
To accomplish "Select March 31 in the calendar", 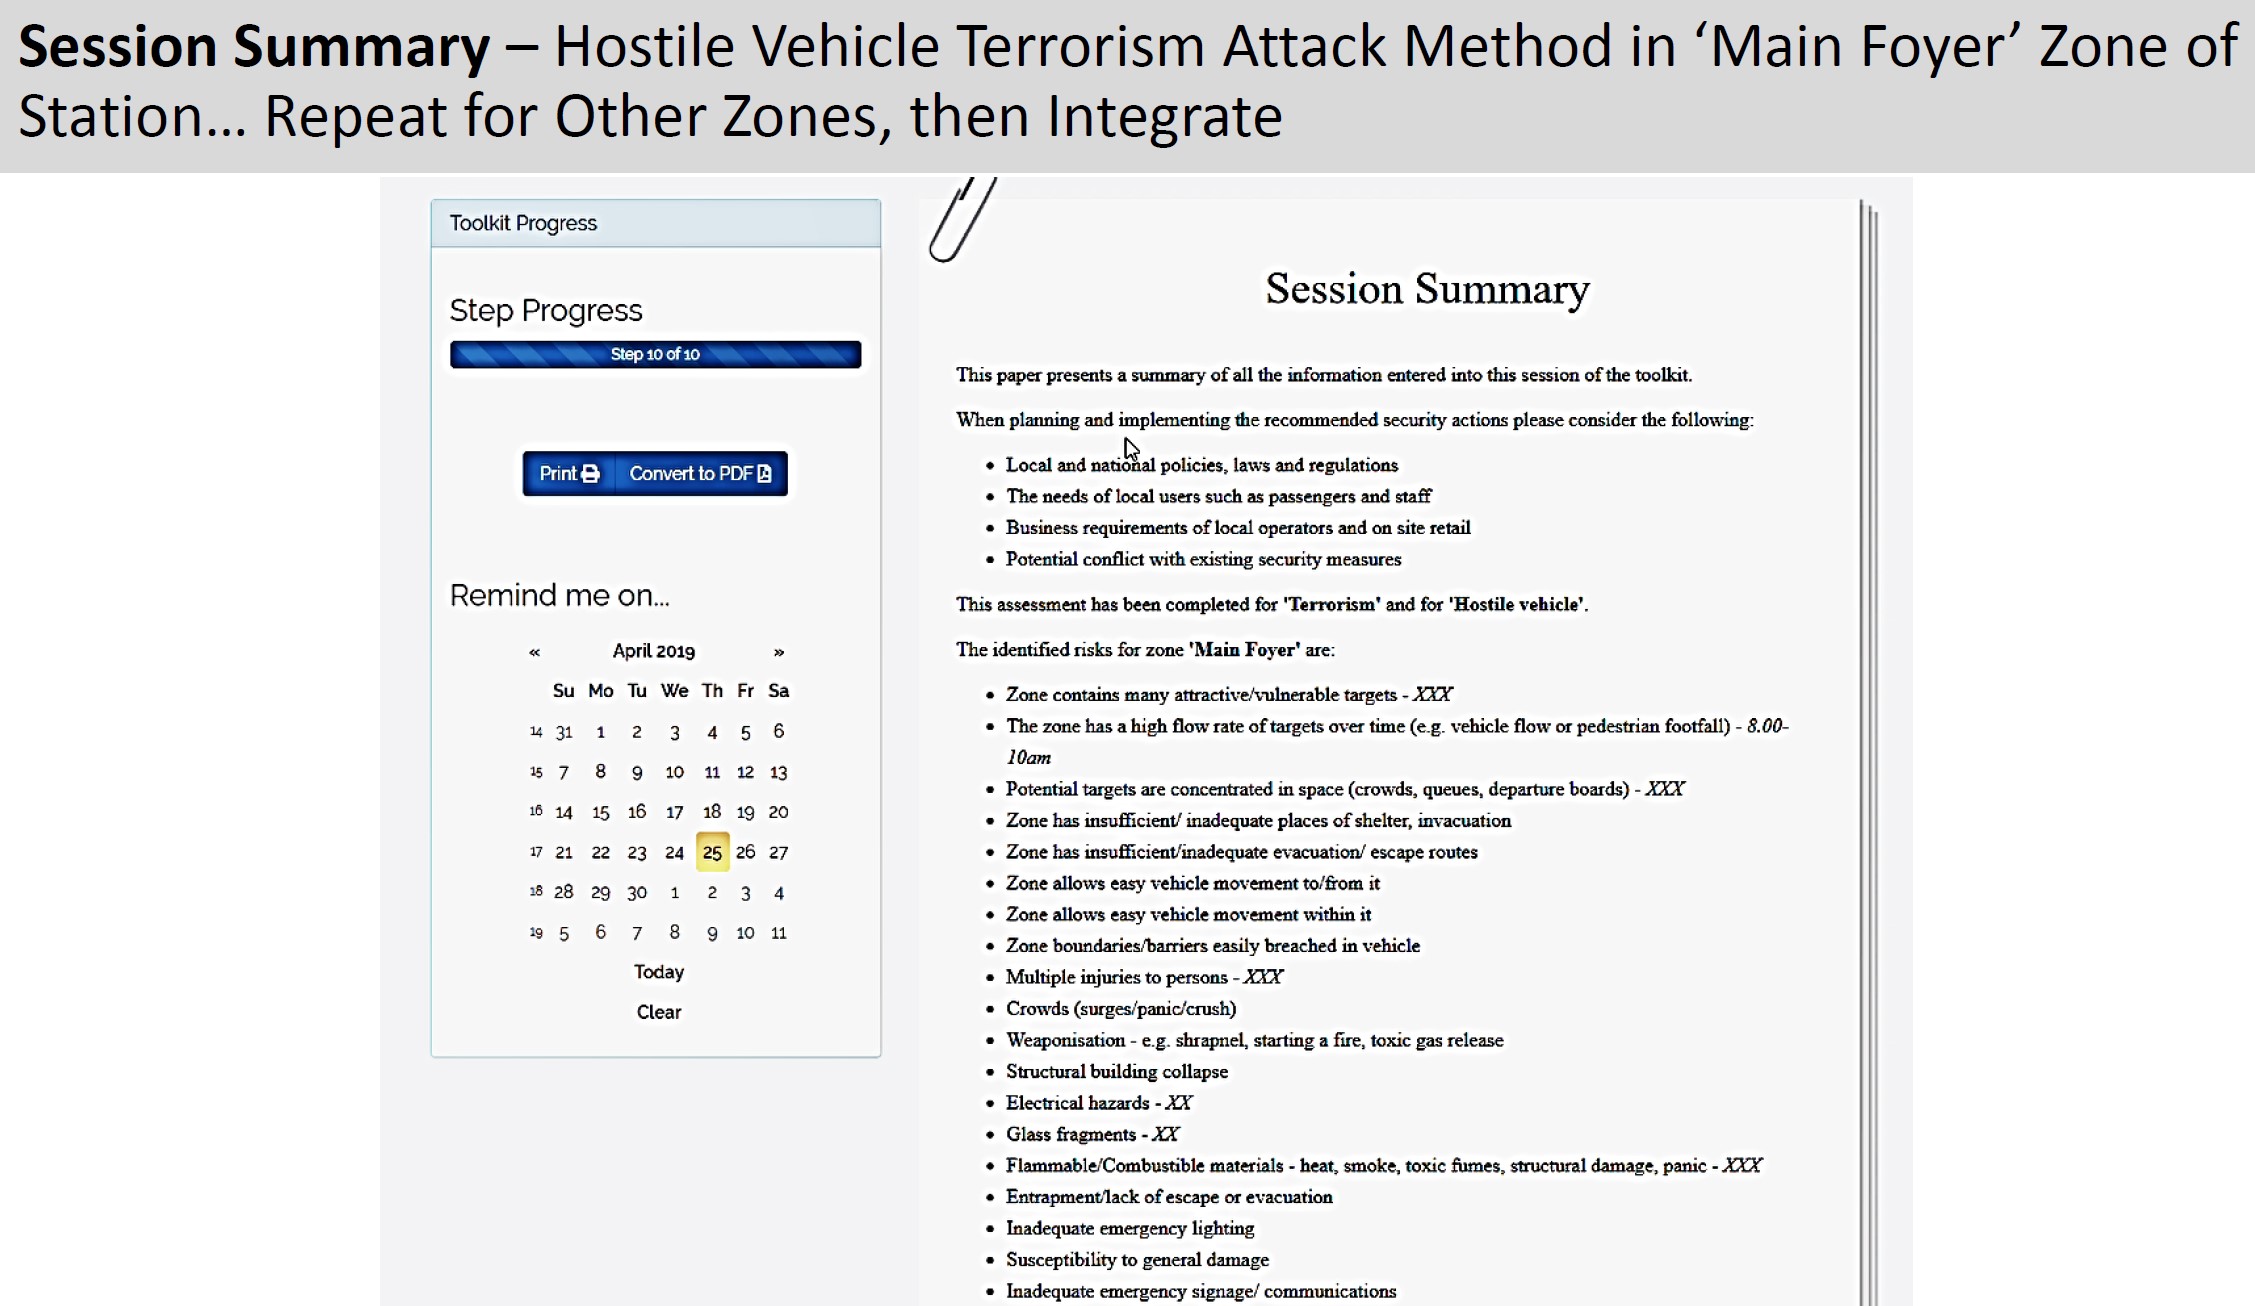I will 564,732.
